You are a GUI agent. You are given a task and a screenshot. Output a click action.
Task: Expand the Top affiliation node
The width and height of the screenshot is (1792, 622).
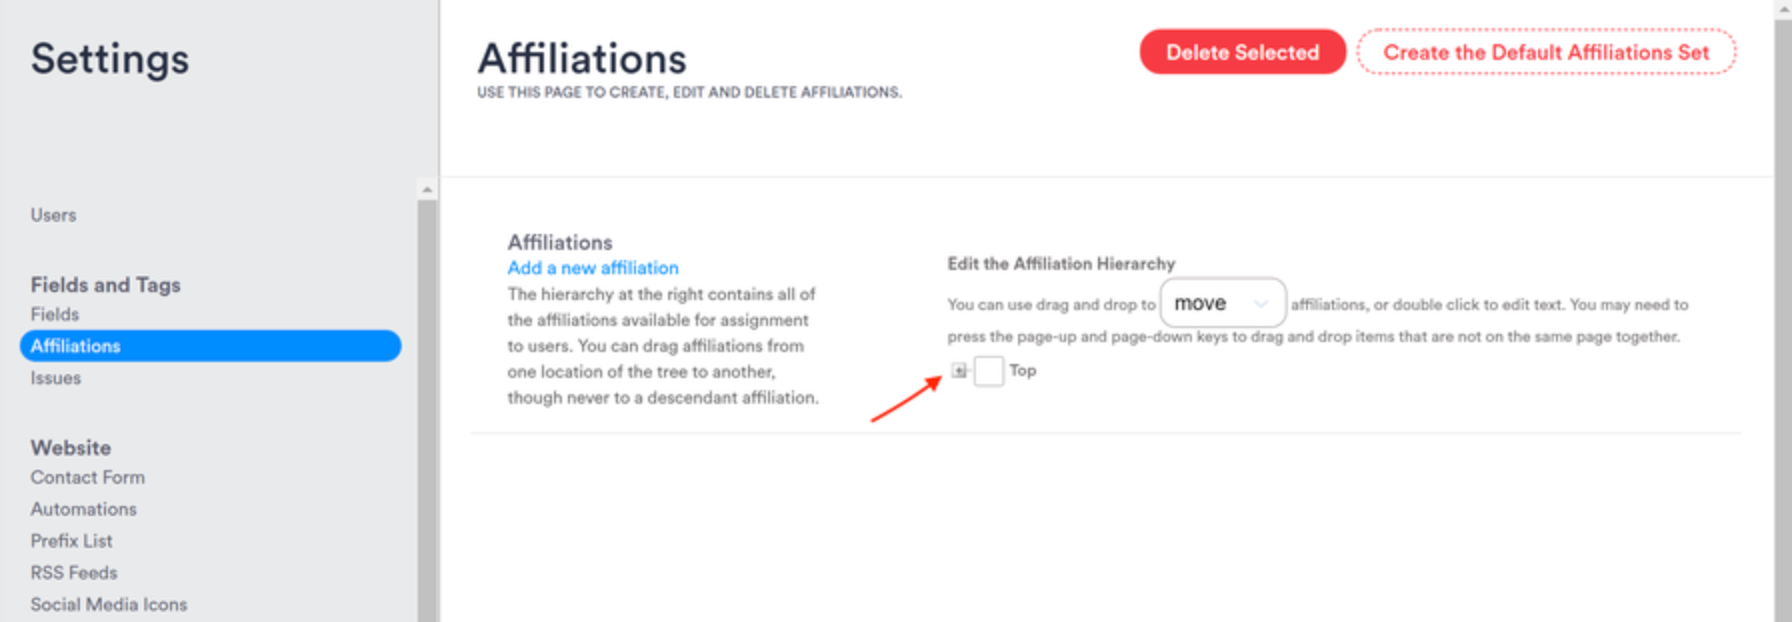[x=961, y=371]
